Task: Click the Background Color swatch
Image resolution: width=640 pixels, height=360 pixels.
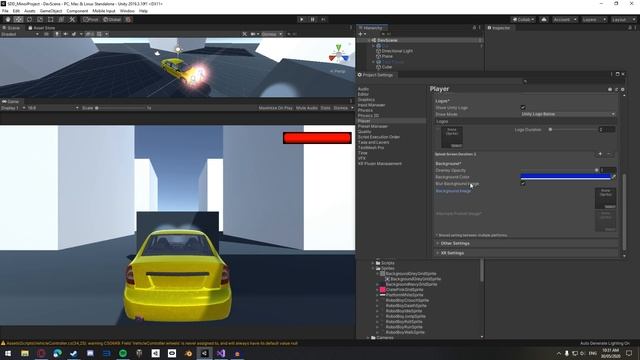Action: point(565,177)
